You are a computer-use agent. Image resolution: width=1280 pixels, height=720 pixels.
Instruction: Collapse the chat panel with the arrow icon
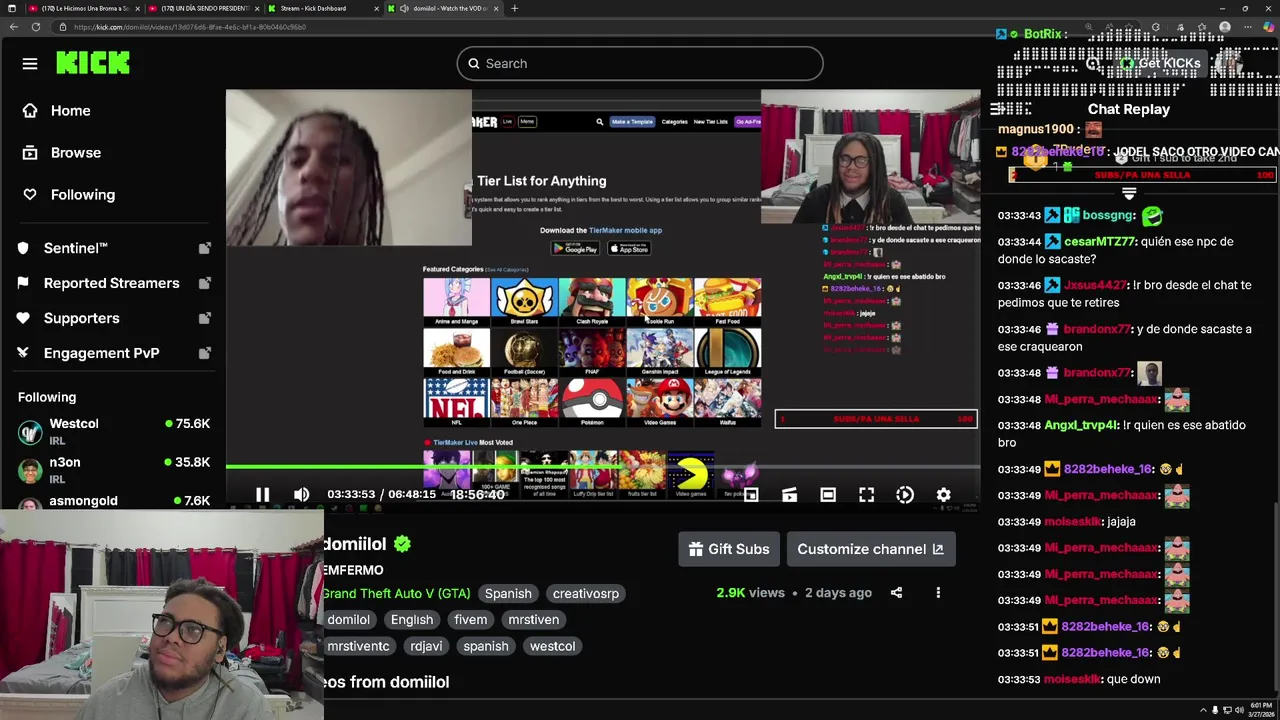(x=996, y=109)
